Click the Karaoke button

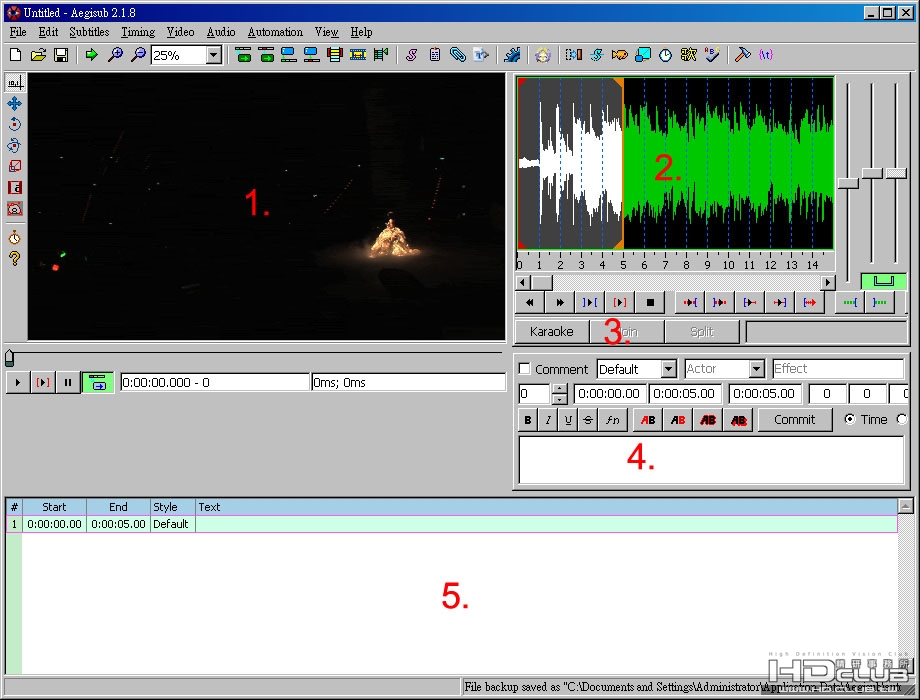(x=552, y=332)
